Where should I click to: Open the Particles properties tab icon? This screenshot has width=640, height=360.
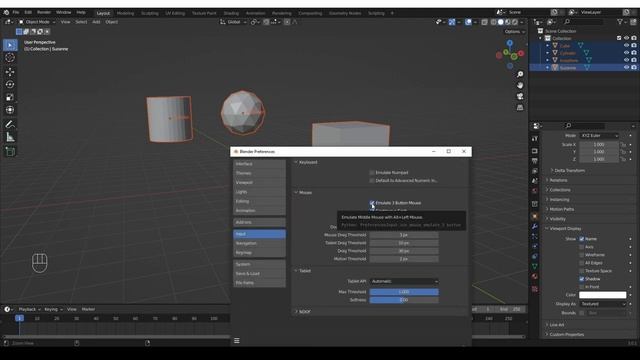(535, 236)
